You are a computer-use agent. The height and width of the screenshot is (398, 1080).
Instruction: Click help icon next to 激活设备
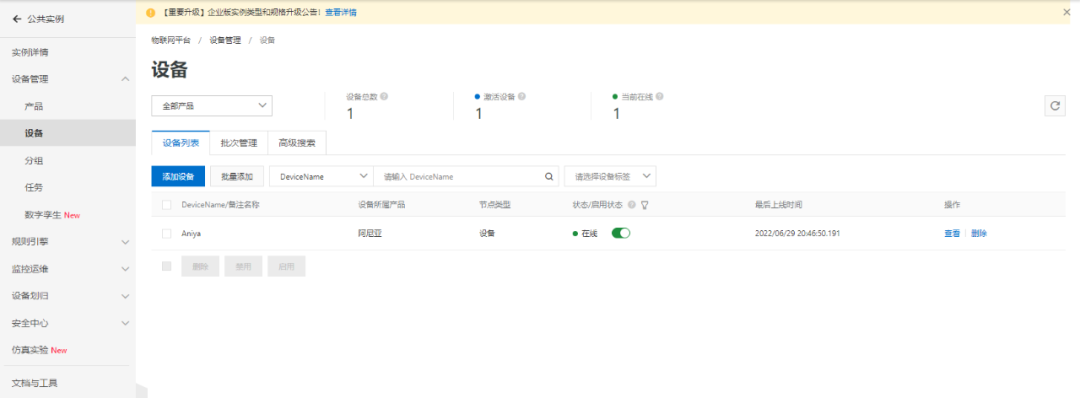(522, 96)
